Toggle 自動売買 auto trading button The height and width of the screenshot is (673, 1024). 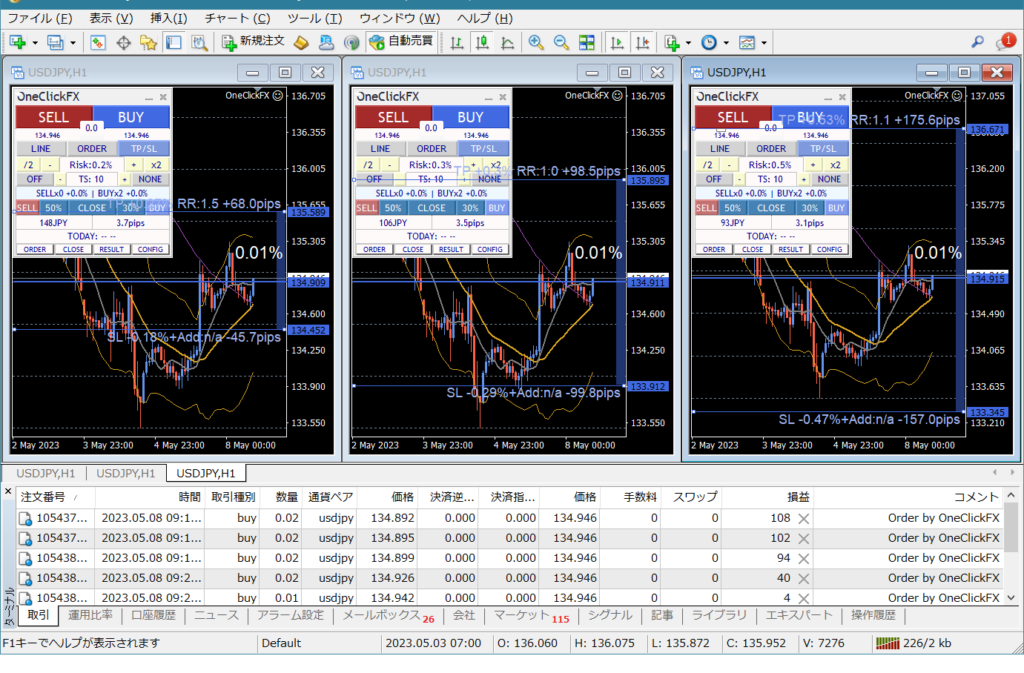400,42
